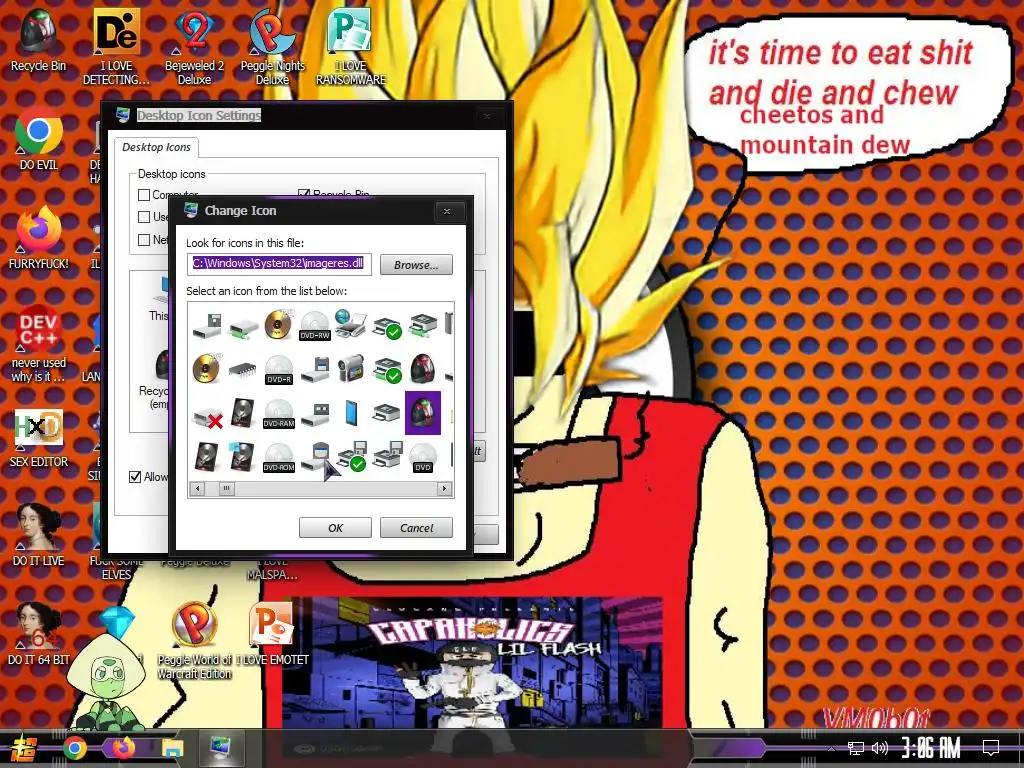The height and width of the screenshot is (768, 1024).
Task: Choose the plain printer icon without badge
Action: coord(387,414)
